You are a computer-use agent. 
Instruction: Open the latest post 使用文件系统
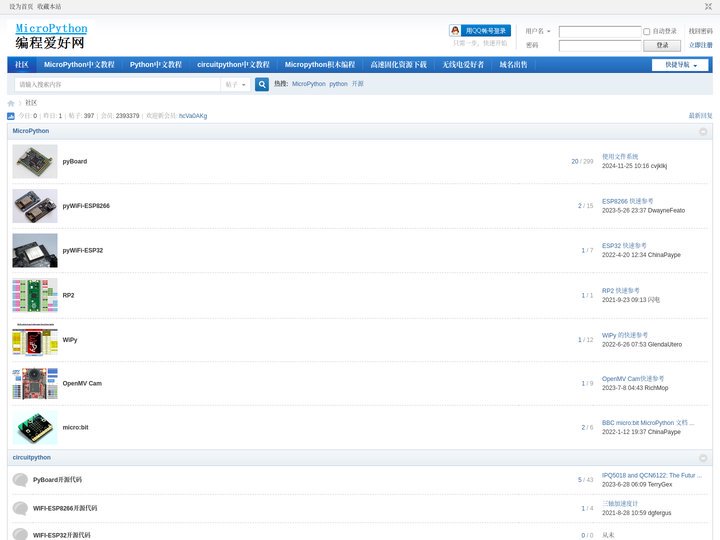(620, 157)
